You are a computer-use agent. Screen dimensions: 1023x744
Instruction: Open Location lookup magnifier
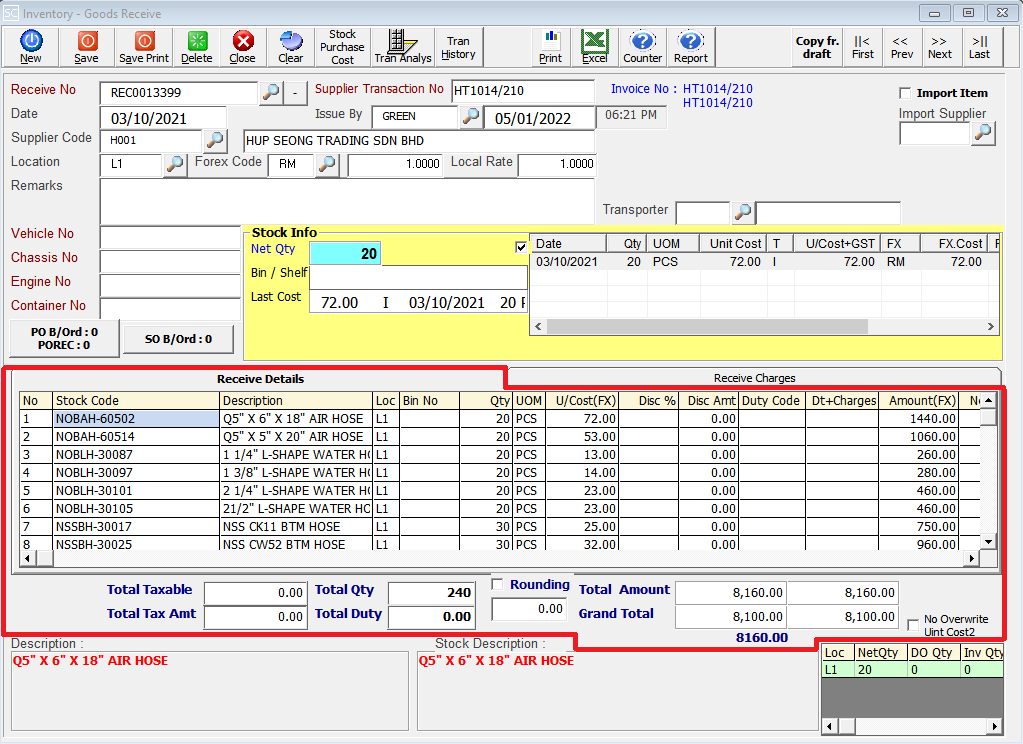click(174, 164)
